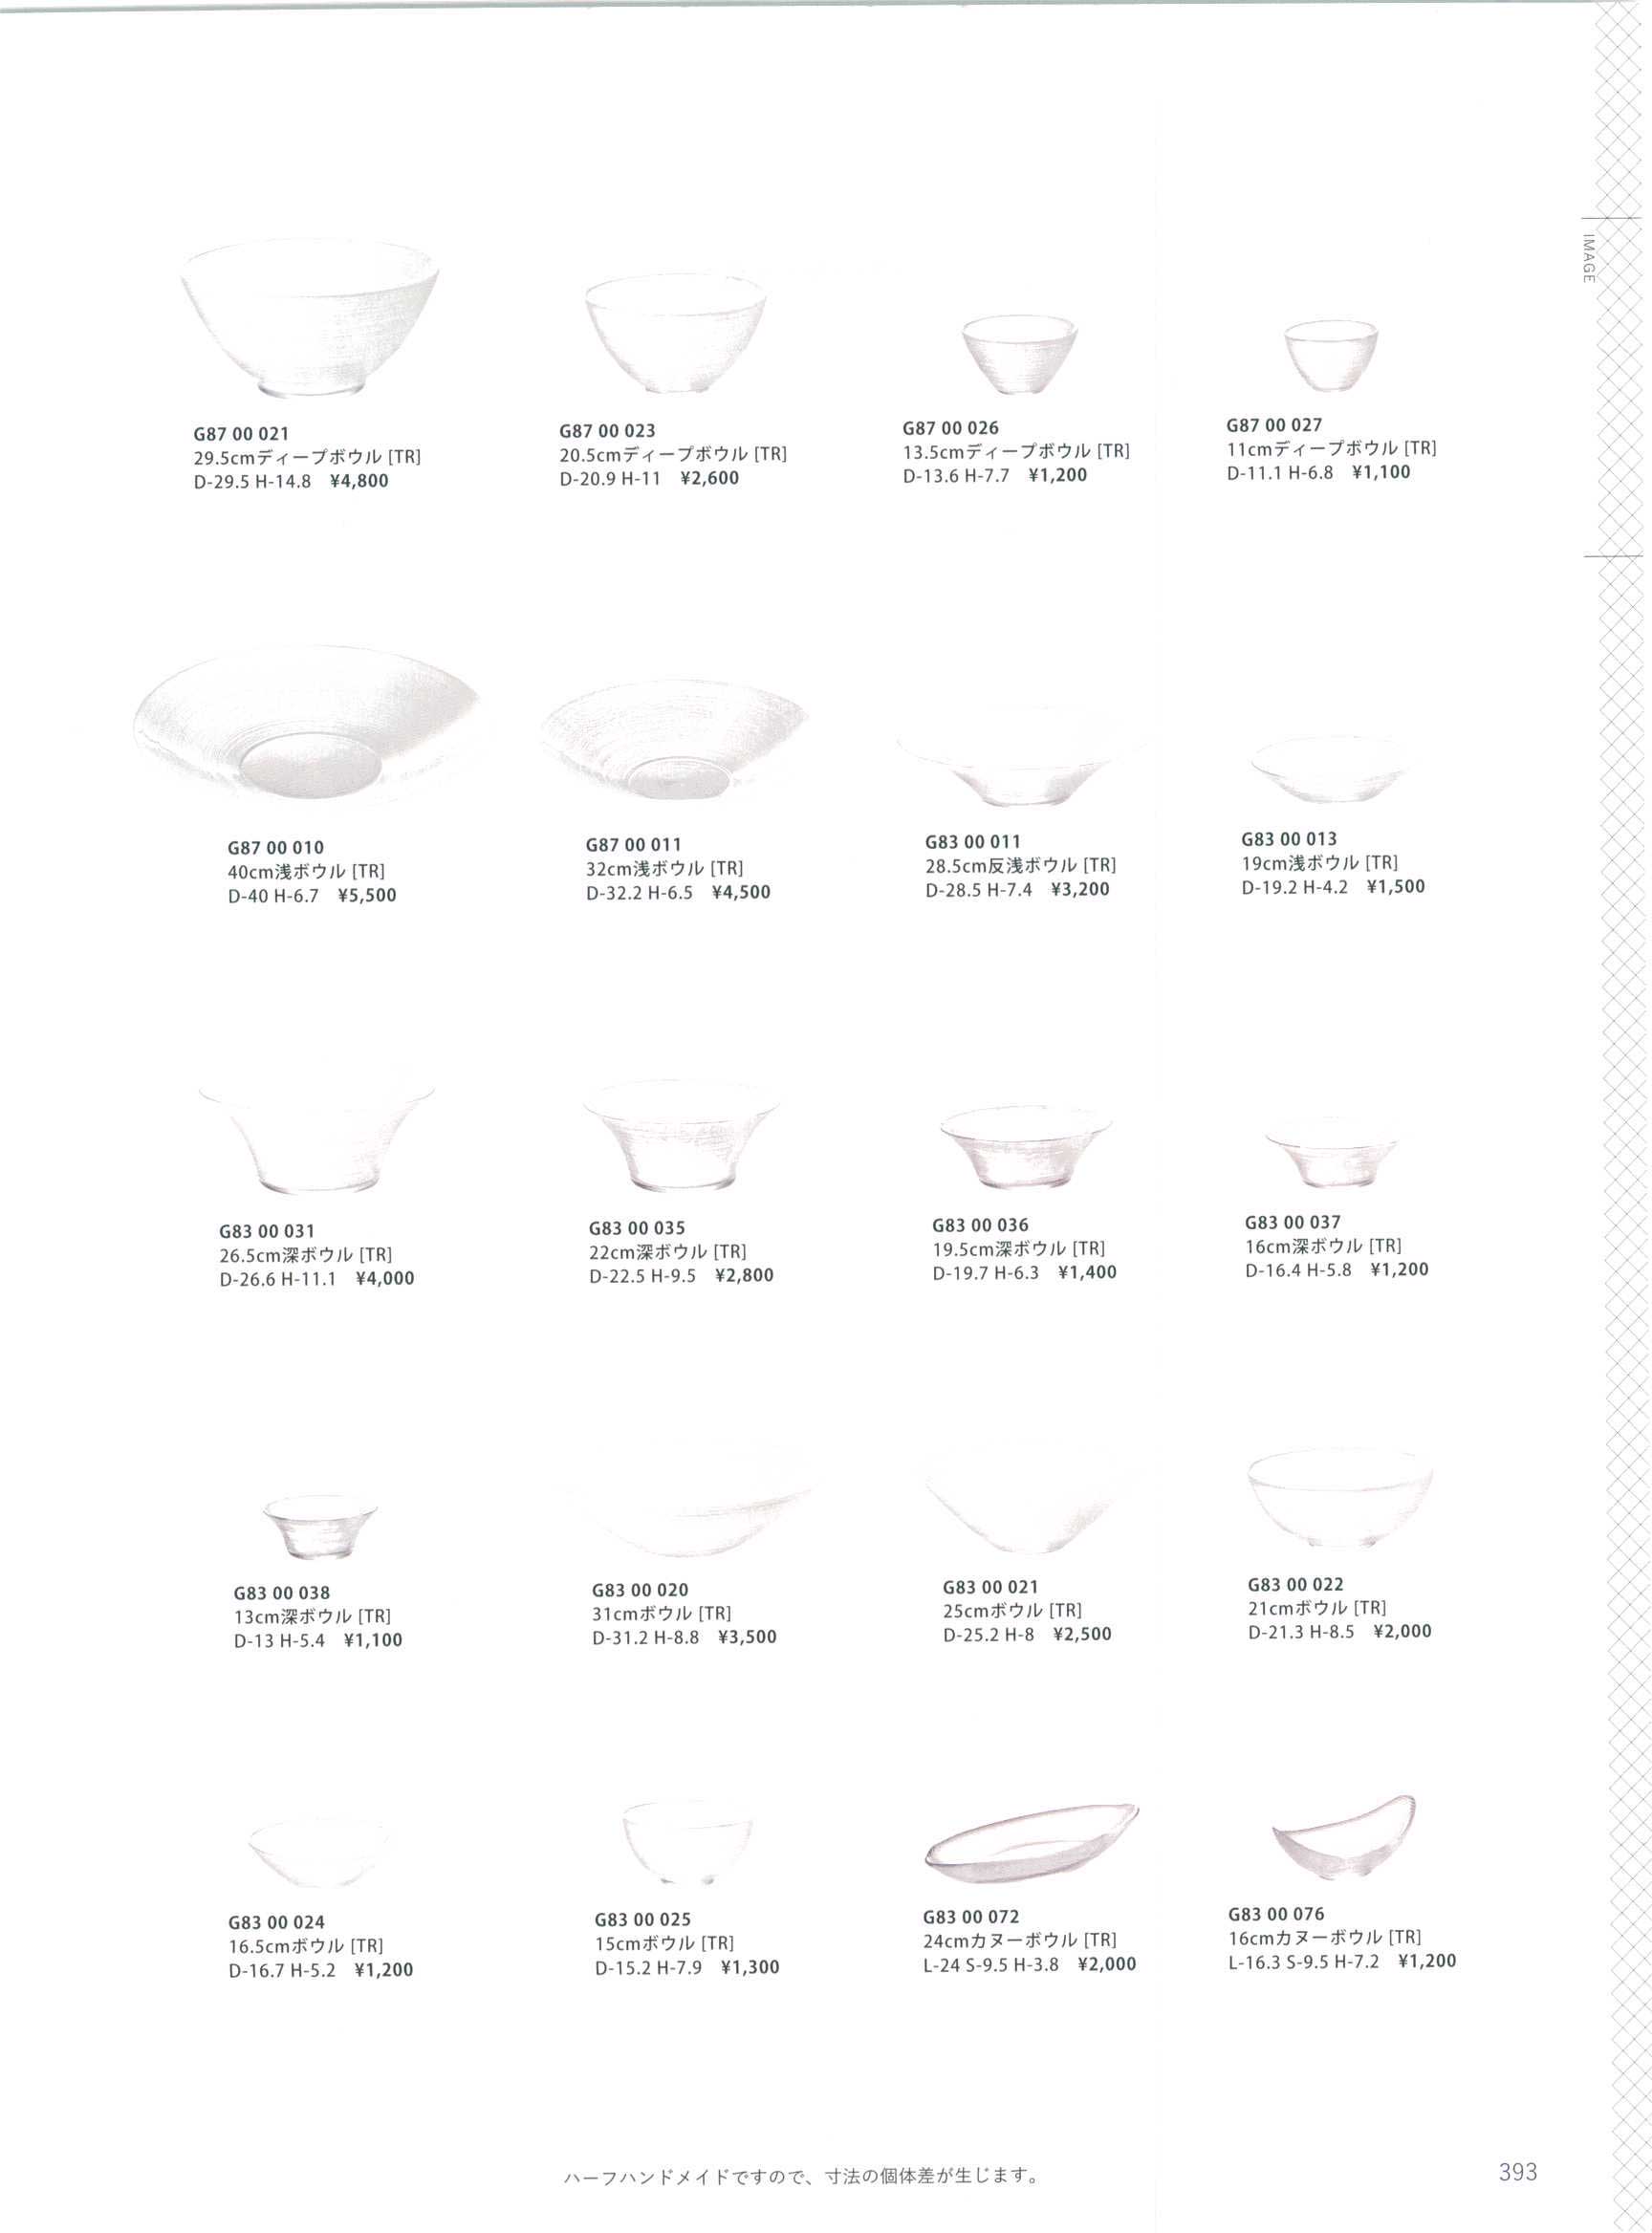Viewport: 1652px width, 2233px height.
Task: Select the ¥2,800 price of the 22cm bowl
Action: tap(745, 1275)
